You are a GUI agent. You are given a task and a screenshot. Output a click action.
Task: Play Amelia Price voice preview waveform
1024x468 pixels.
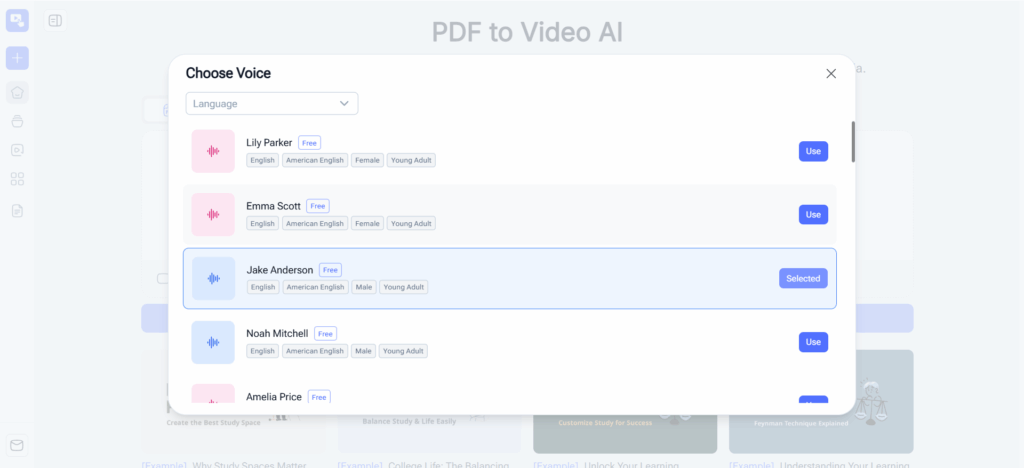coord(213,393)
